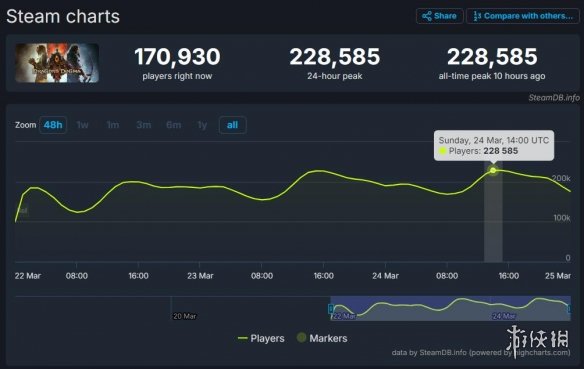Screen dimensions: 584x369
Task: Set zoom to 1w
Action: (82, 125)
